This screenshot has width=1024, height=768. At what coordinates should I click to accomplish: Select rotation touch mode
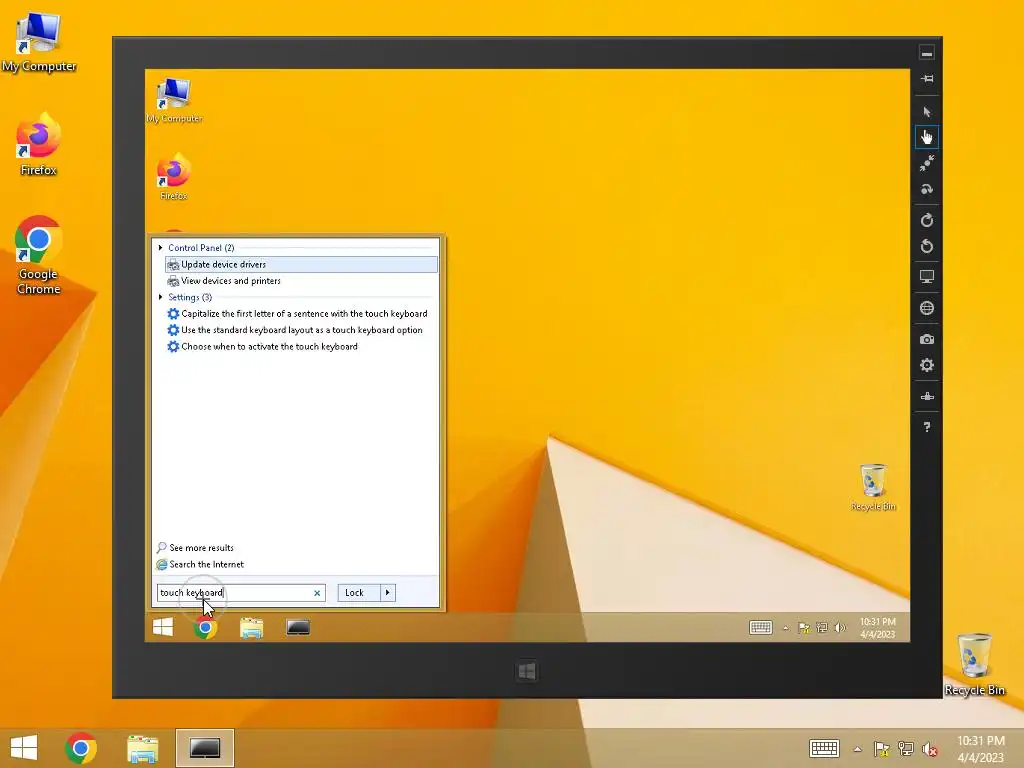(x=927, y=189)
